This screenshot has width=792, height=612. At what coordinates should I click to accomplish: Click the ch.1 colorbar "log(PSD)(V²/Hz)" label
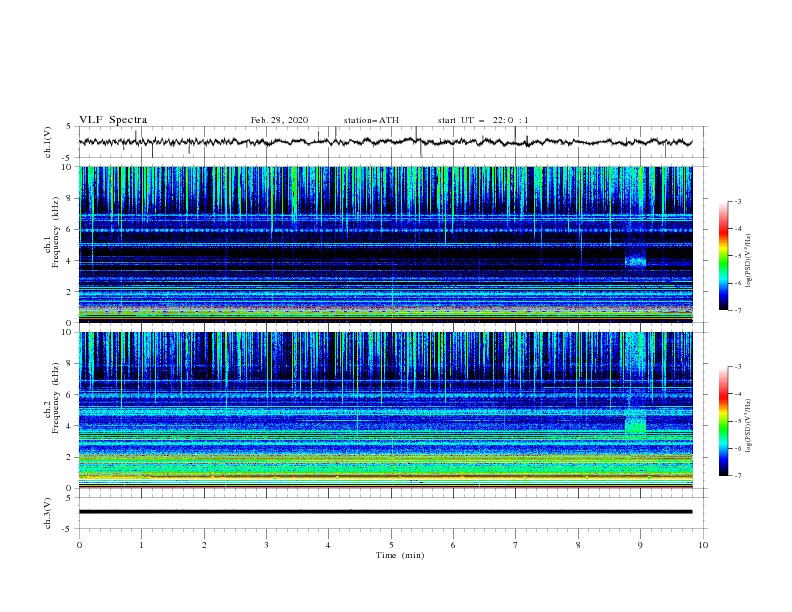point(748,261)
